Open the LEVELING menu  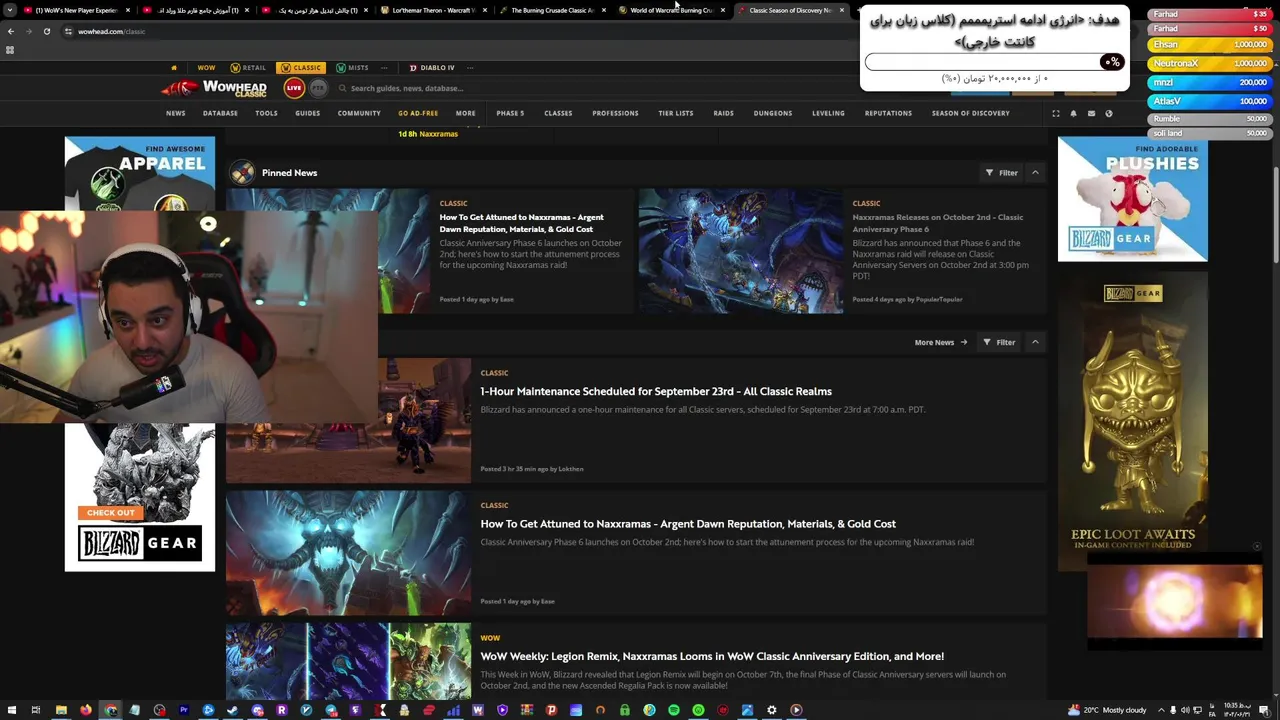[x=828, y=113]
